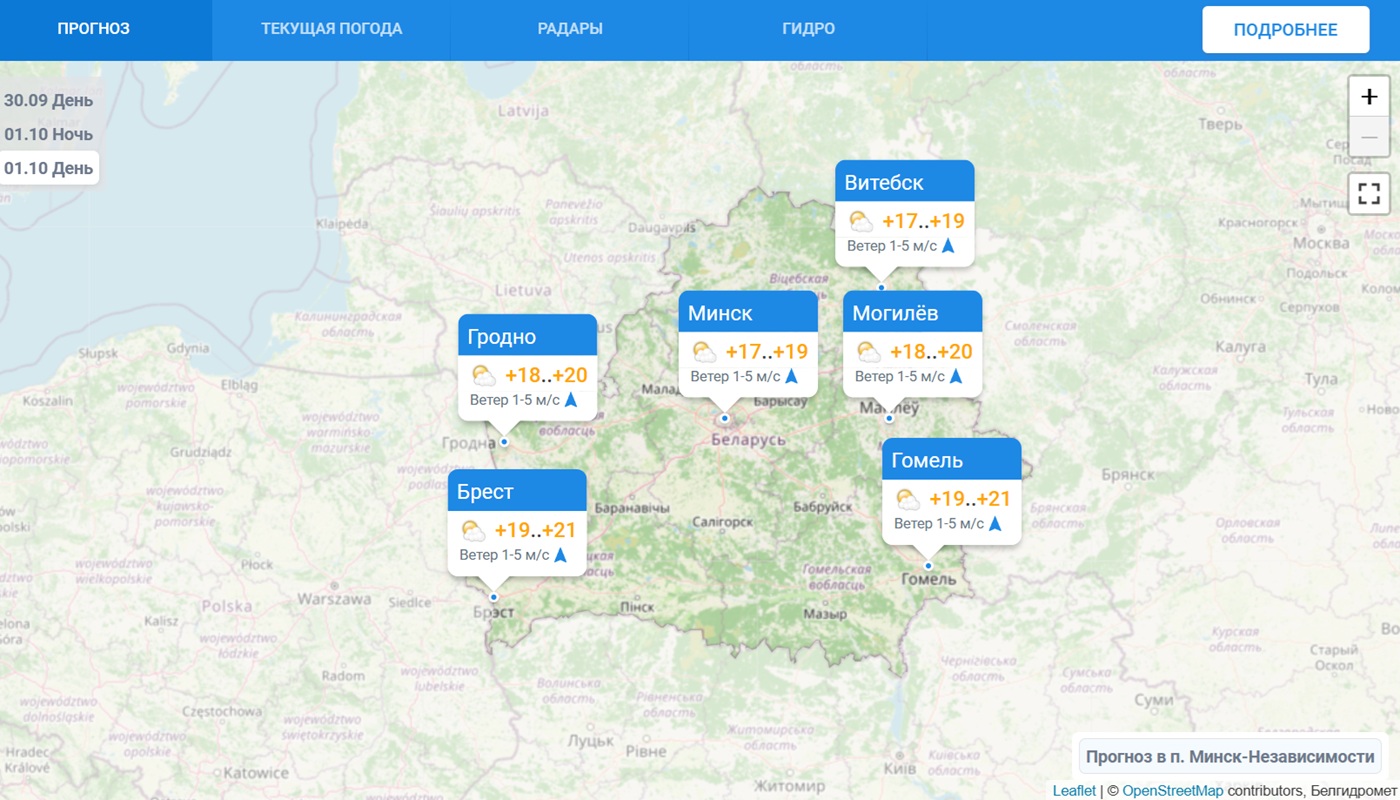Click wind direction arrow in Гродно card
Viewport: 1400px width, 800px height.
572,400
